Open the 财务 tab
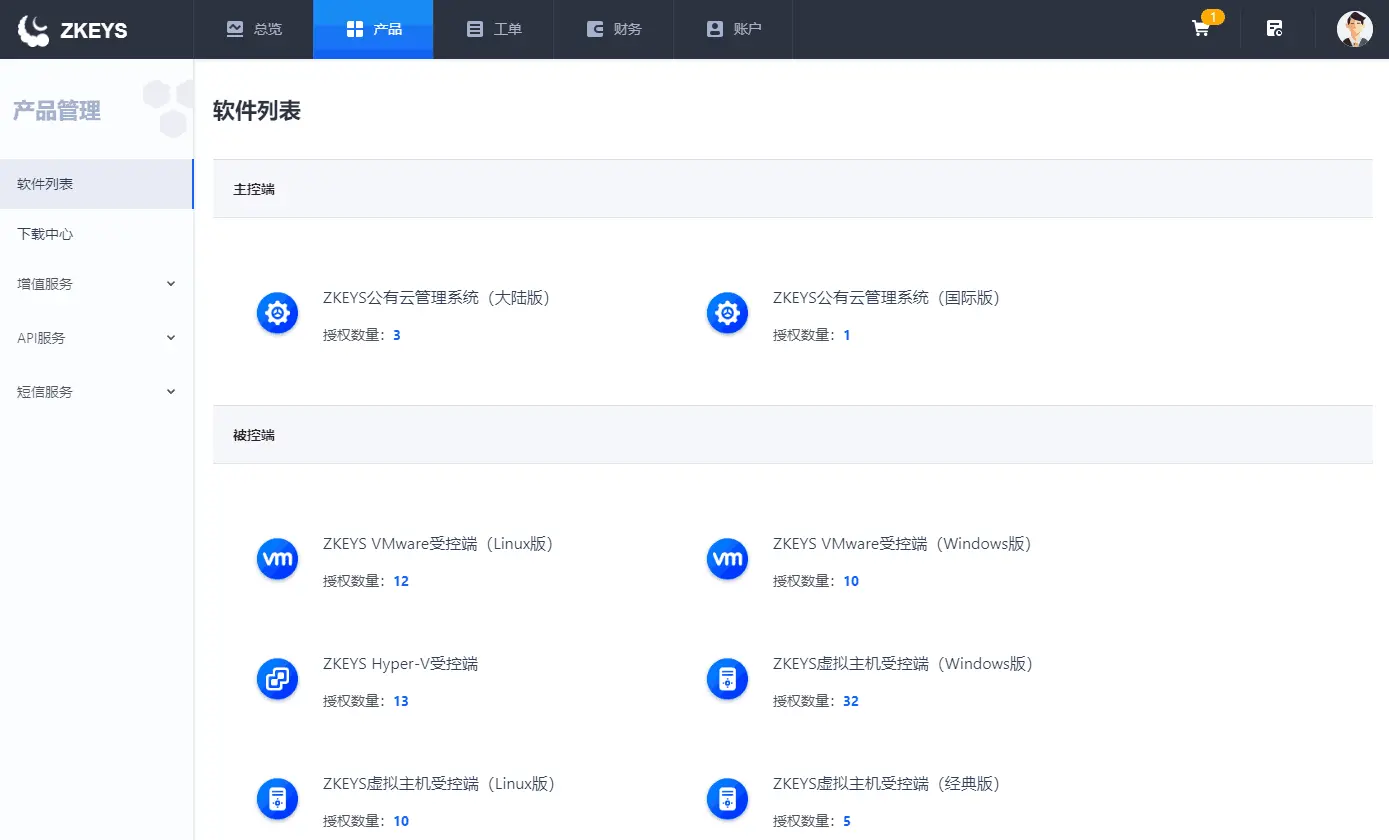The width and height of the screenshot is (1389, 840). pos(613,29)
